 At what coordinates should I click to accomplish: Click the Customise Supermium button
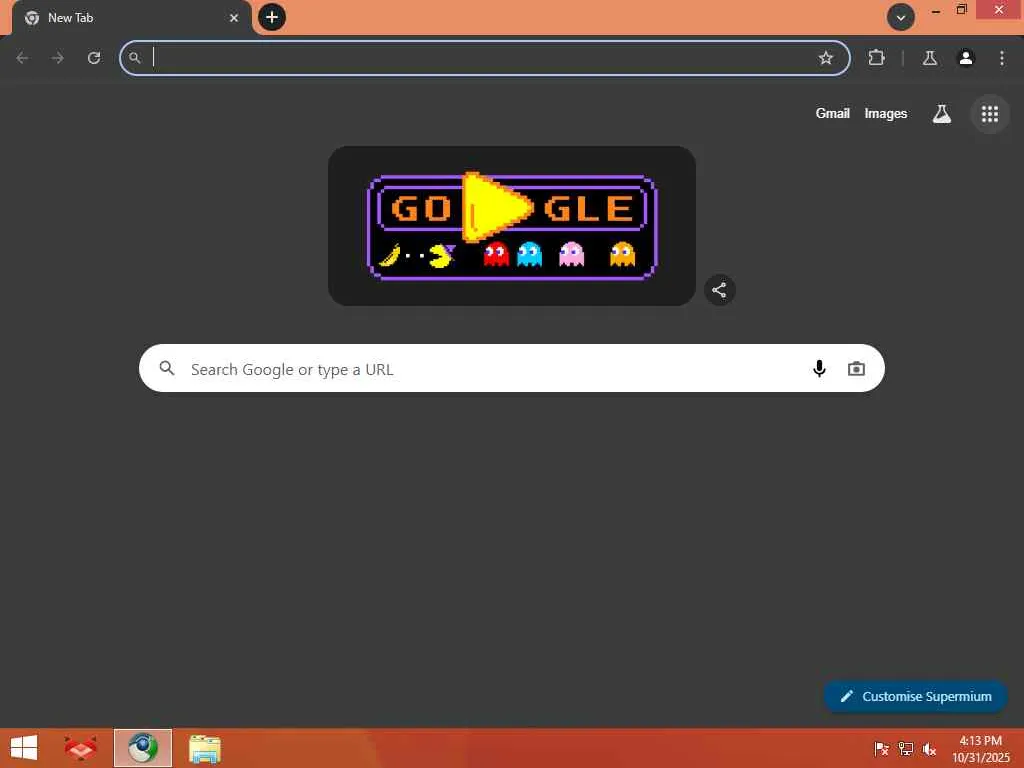tap(915, 696)
